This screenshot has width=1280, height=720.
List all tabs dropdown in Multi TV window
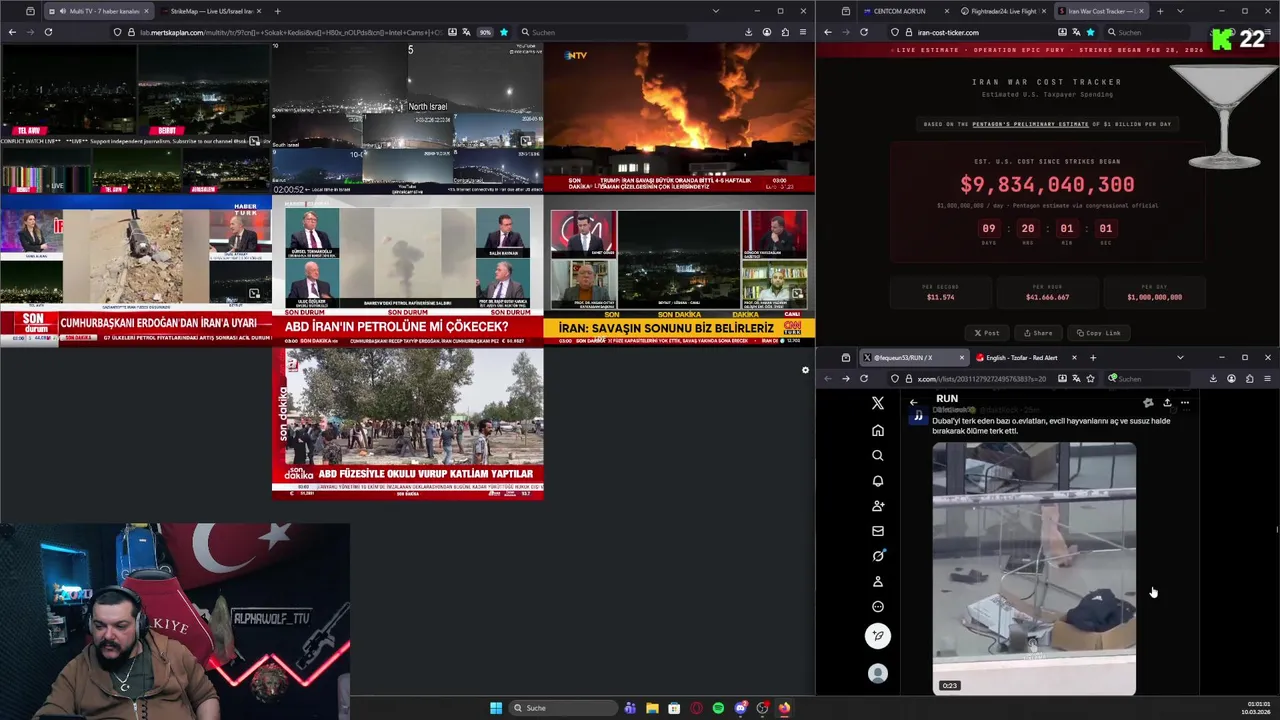tap(715, 11)
